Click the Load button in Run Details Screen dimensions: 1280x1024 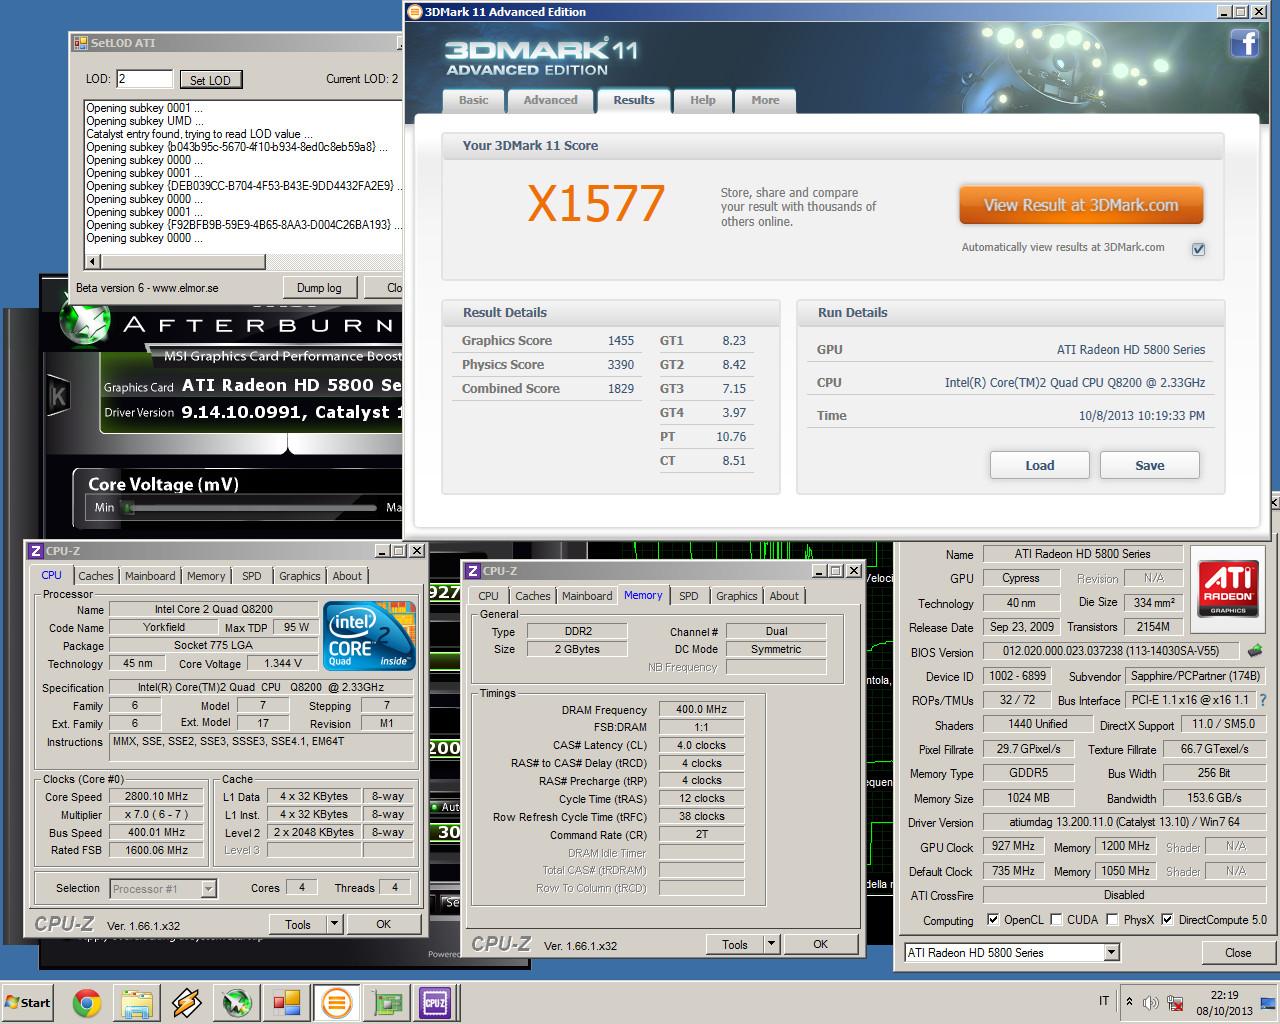[1040, 465]
